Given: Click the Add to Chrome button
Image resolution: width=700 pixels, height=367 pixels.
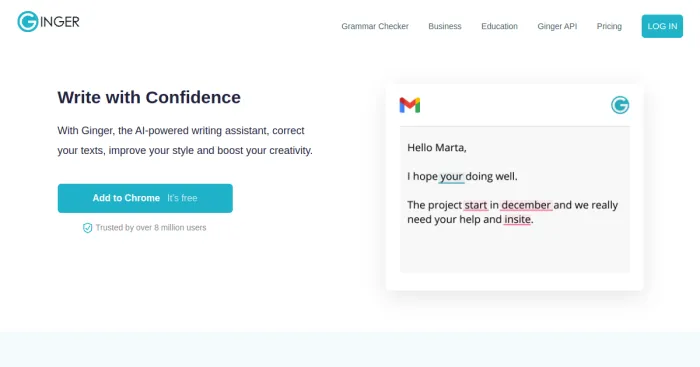Looking at the screenshot, I should (x=145, y=198).
